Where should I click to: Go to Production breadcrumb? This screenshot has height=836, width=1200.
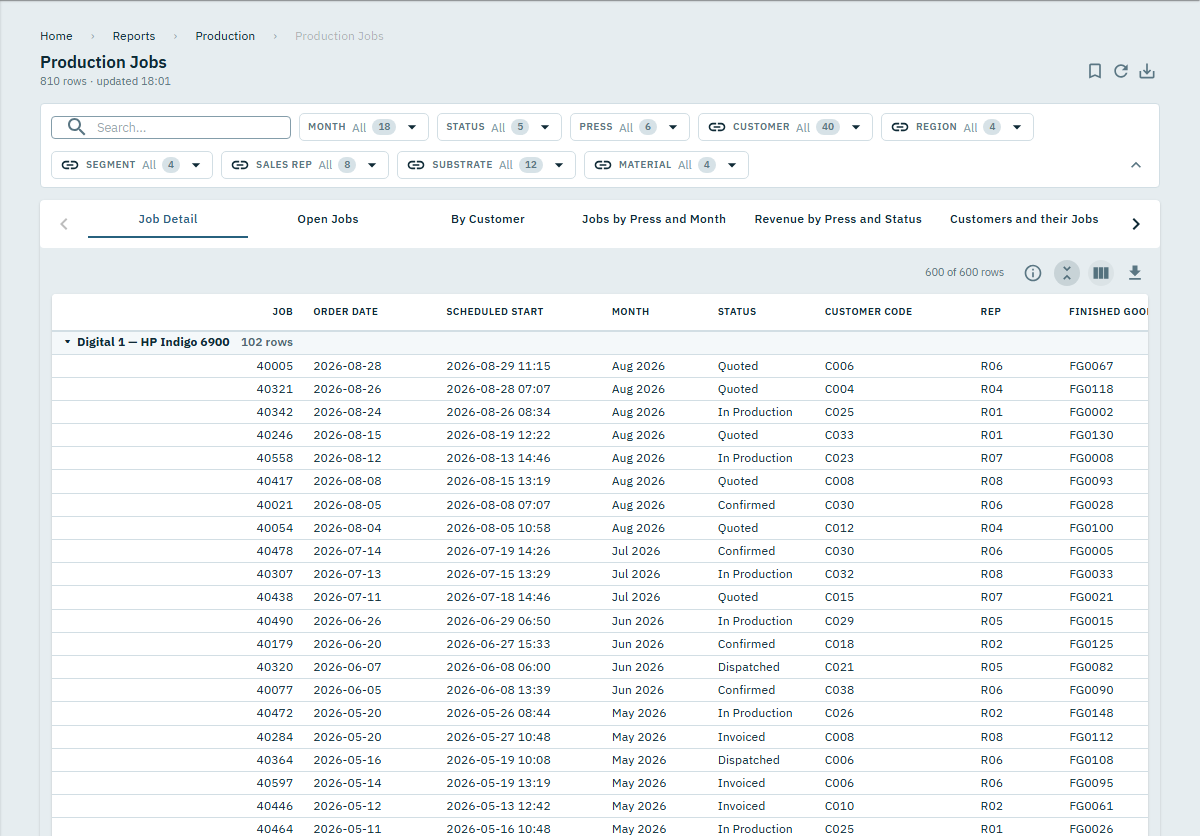(x=225, y=36)
